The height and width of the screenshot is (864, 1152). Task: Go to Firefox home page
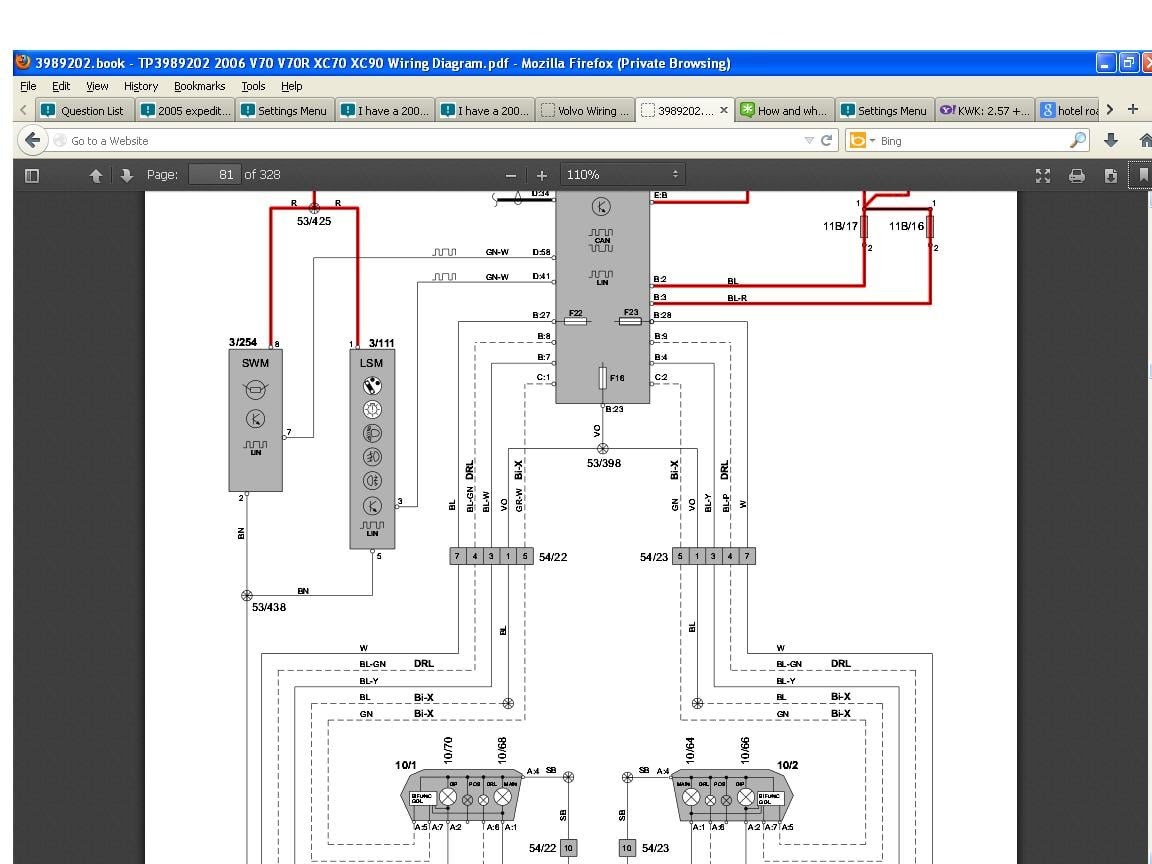point(1145,140)
